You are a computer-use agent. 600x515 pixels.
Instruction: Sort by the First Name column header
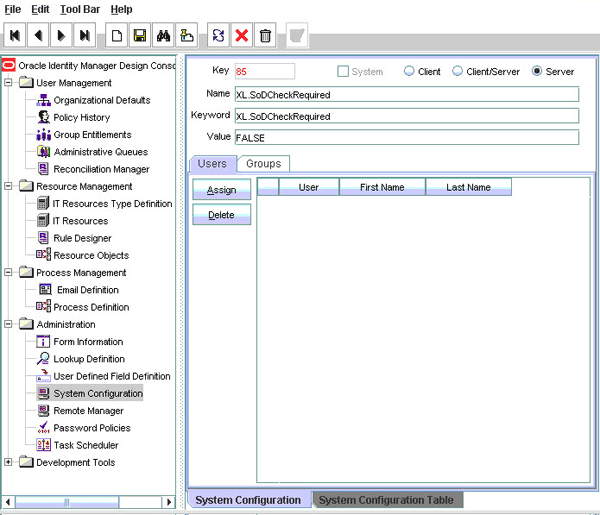coord(382,187)
